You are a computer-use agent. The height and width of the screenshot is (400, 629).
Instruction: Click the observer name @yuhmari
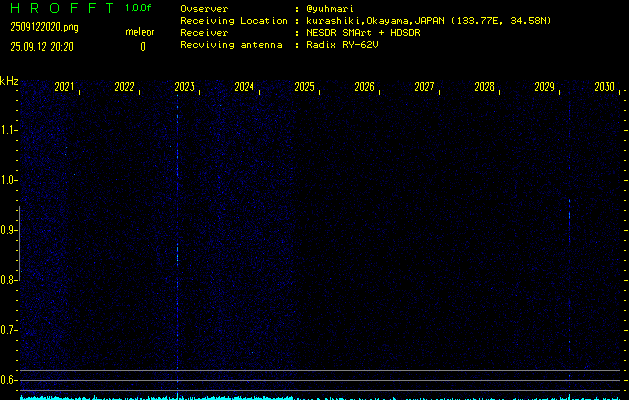330,9
